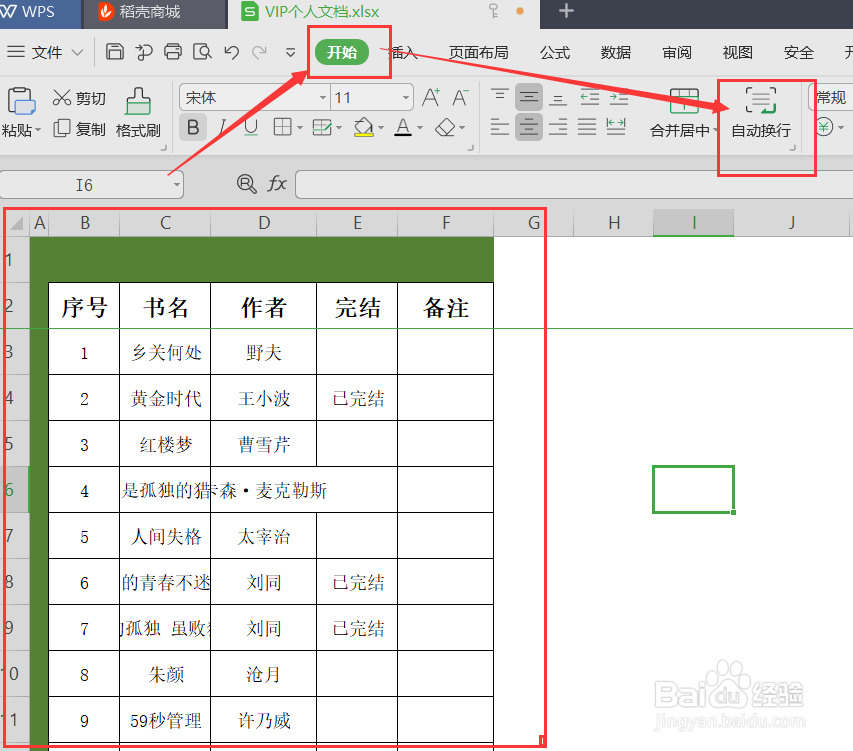
Task: Open the font name dropdown showing 宋体
Action: (x=322, y=97)
